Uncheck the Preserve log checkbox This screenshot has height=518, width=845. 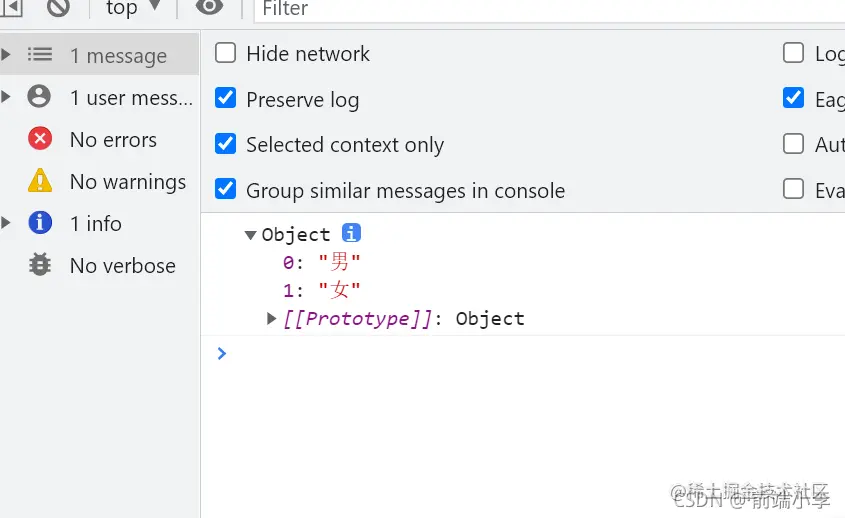(x=226, y=99)
